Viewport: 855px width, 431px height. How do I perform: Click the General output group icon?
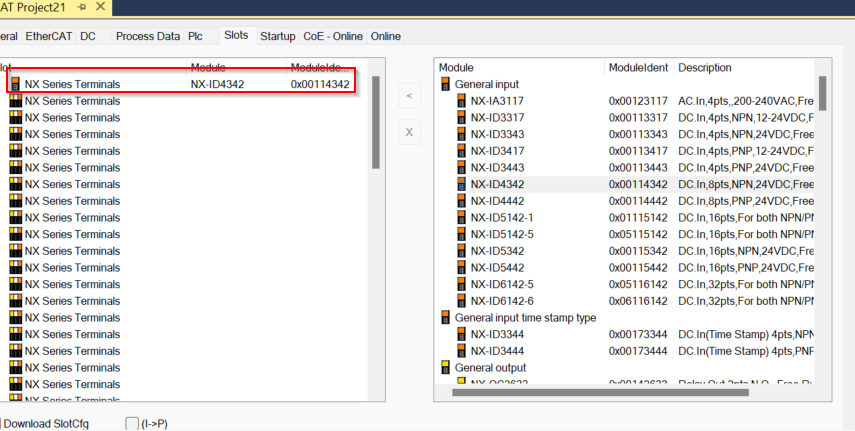coord(445,368)
